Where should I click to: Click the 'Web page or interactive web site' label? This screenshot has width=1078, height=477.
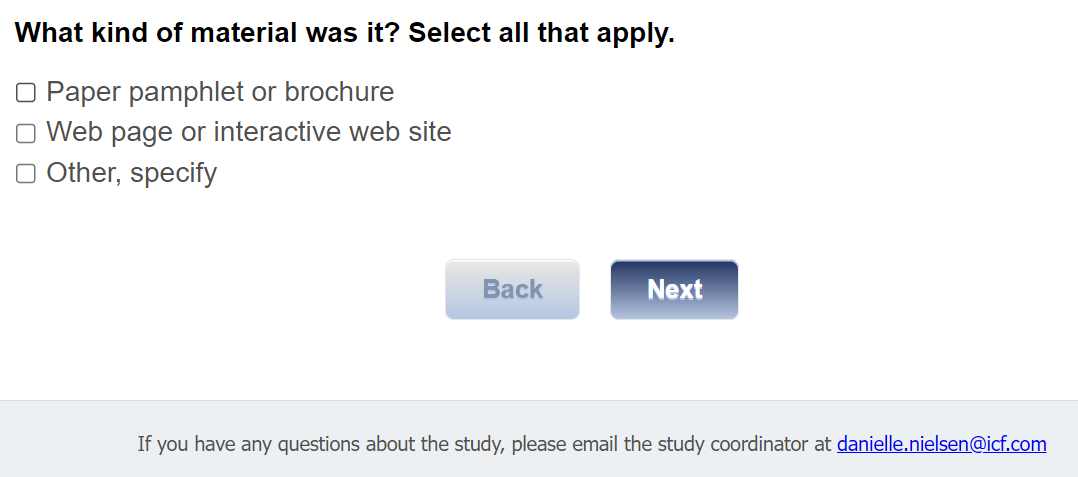pyautogui.click(x=248, y=132)
